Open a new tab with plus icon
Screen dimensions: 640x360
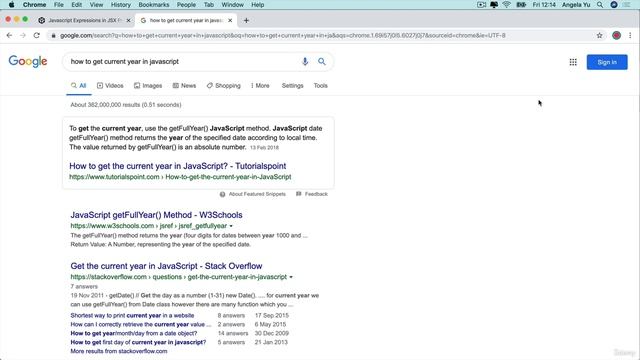point(246,20)
